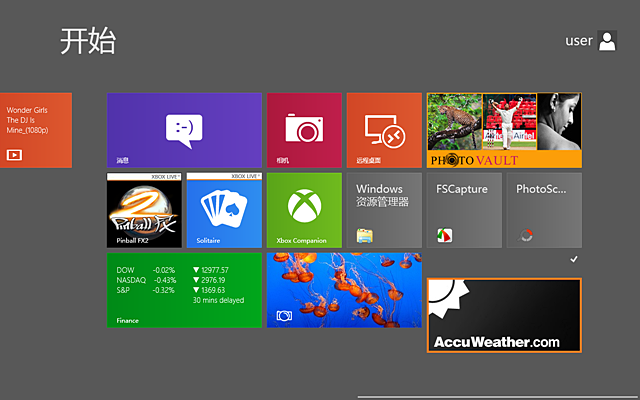The width and height of the screenshot is (640, 400).
Task: Launch Xbox Companion tile
Action: (304, 210)
